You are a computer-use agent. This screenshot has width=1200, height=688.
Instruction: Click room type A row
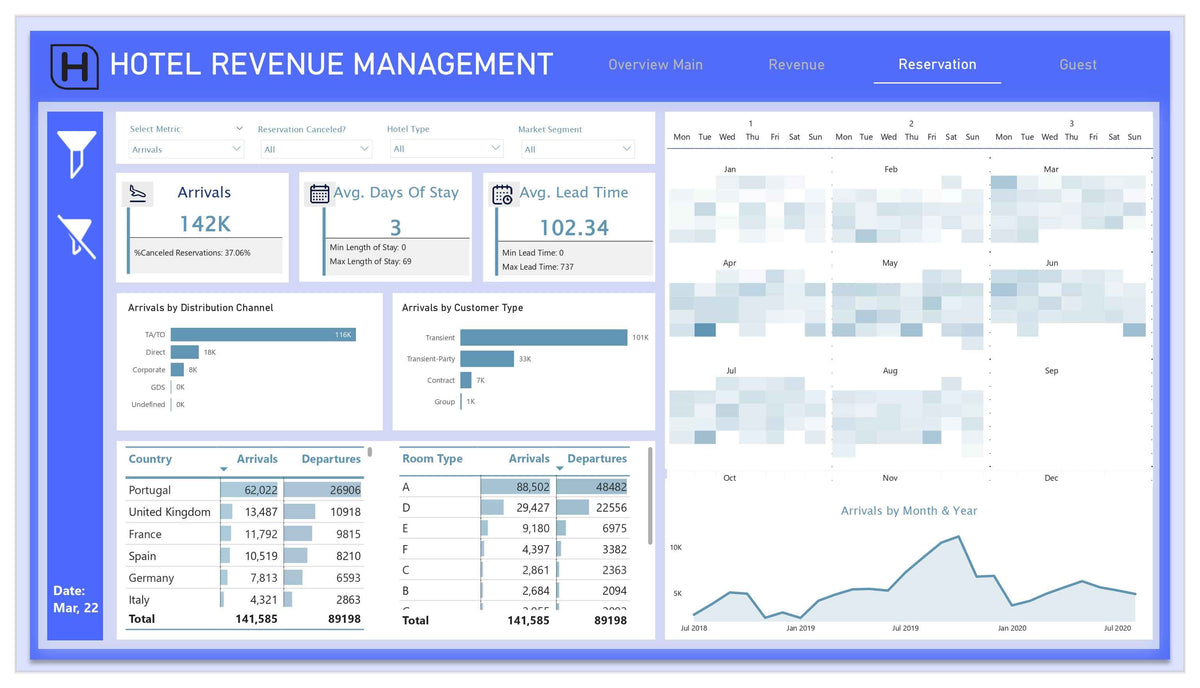pos(515,487)
